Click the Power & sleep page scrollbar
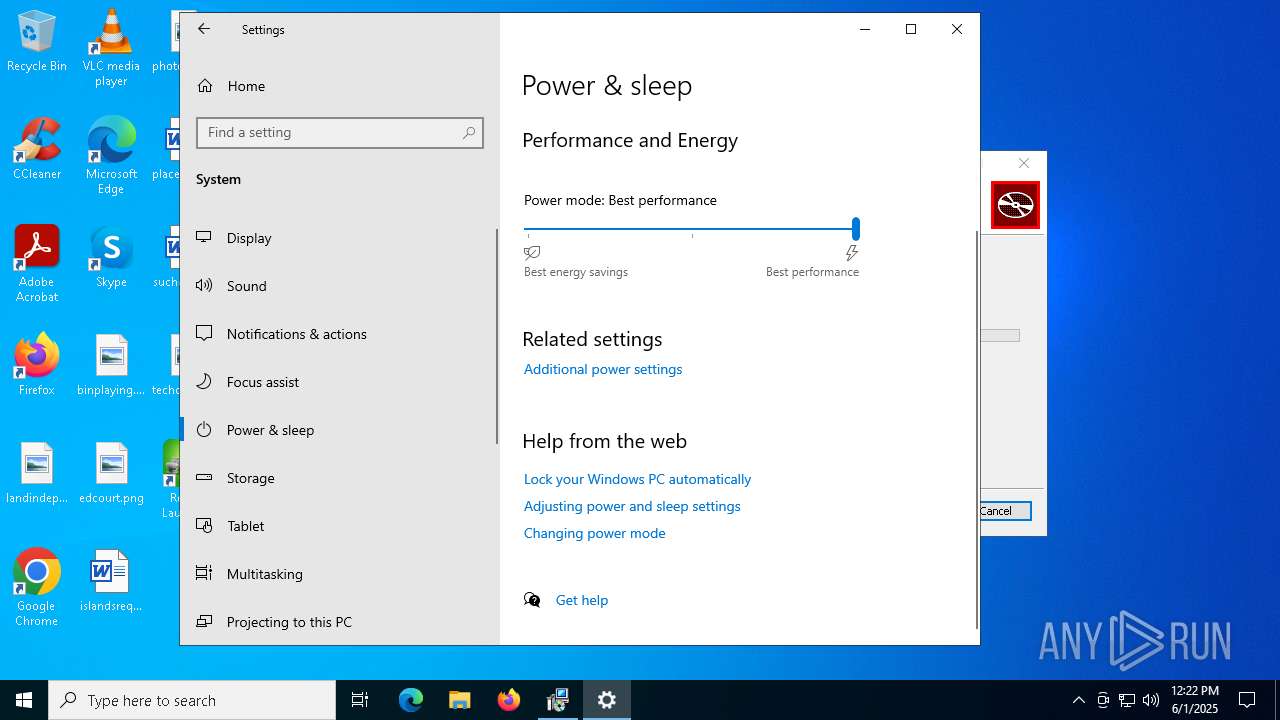This screenshot has height=720, width=1280. pos(977,429)
